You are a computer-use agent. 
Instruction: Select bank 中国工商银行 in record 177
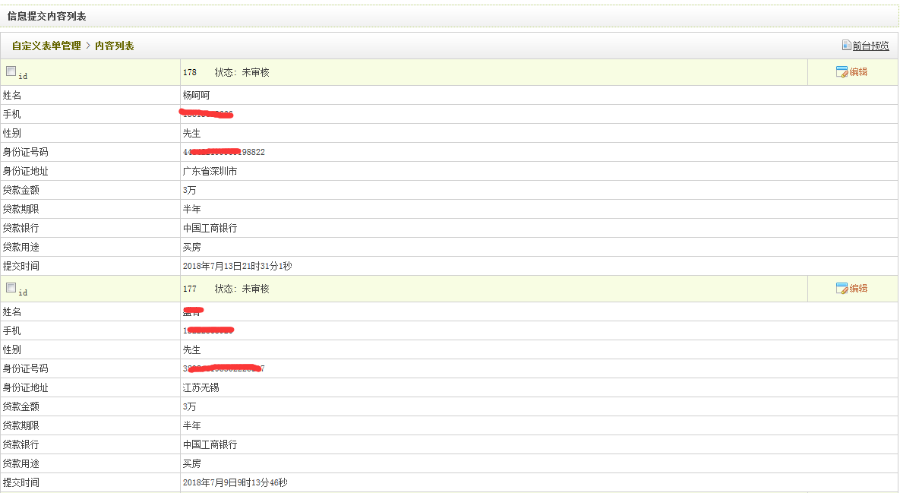coord(210,444)
